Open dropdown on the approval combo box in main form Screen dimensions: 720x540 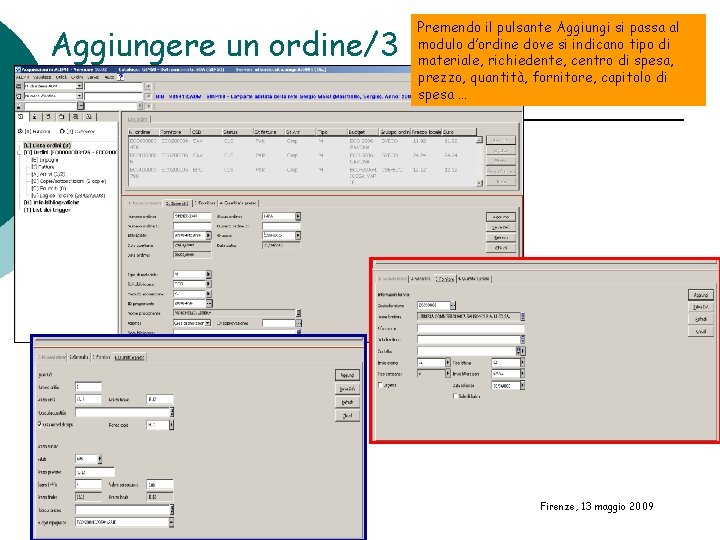208,323
